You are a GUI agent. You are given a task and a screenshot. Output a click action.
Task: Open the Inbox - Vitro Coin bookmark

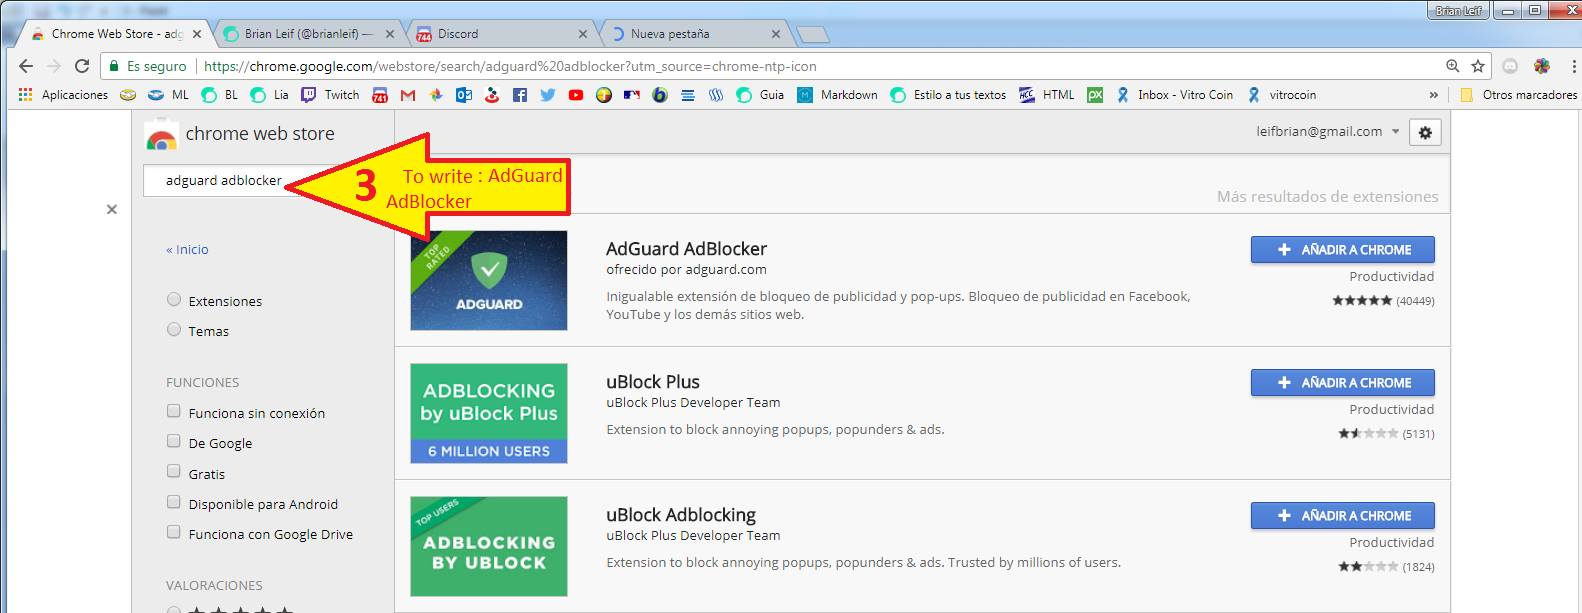tap(1175, 95)
